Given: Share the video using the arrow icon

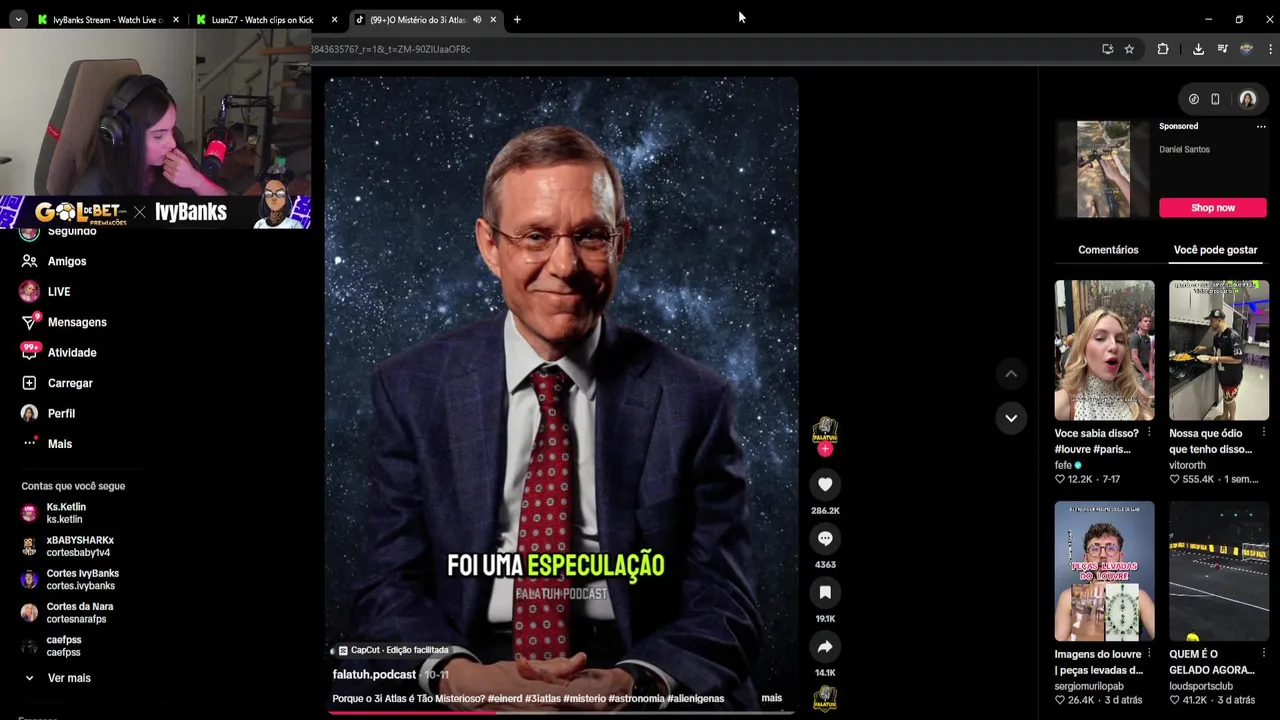Looking at the screenshot, I should click(x=825, y=647).
